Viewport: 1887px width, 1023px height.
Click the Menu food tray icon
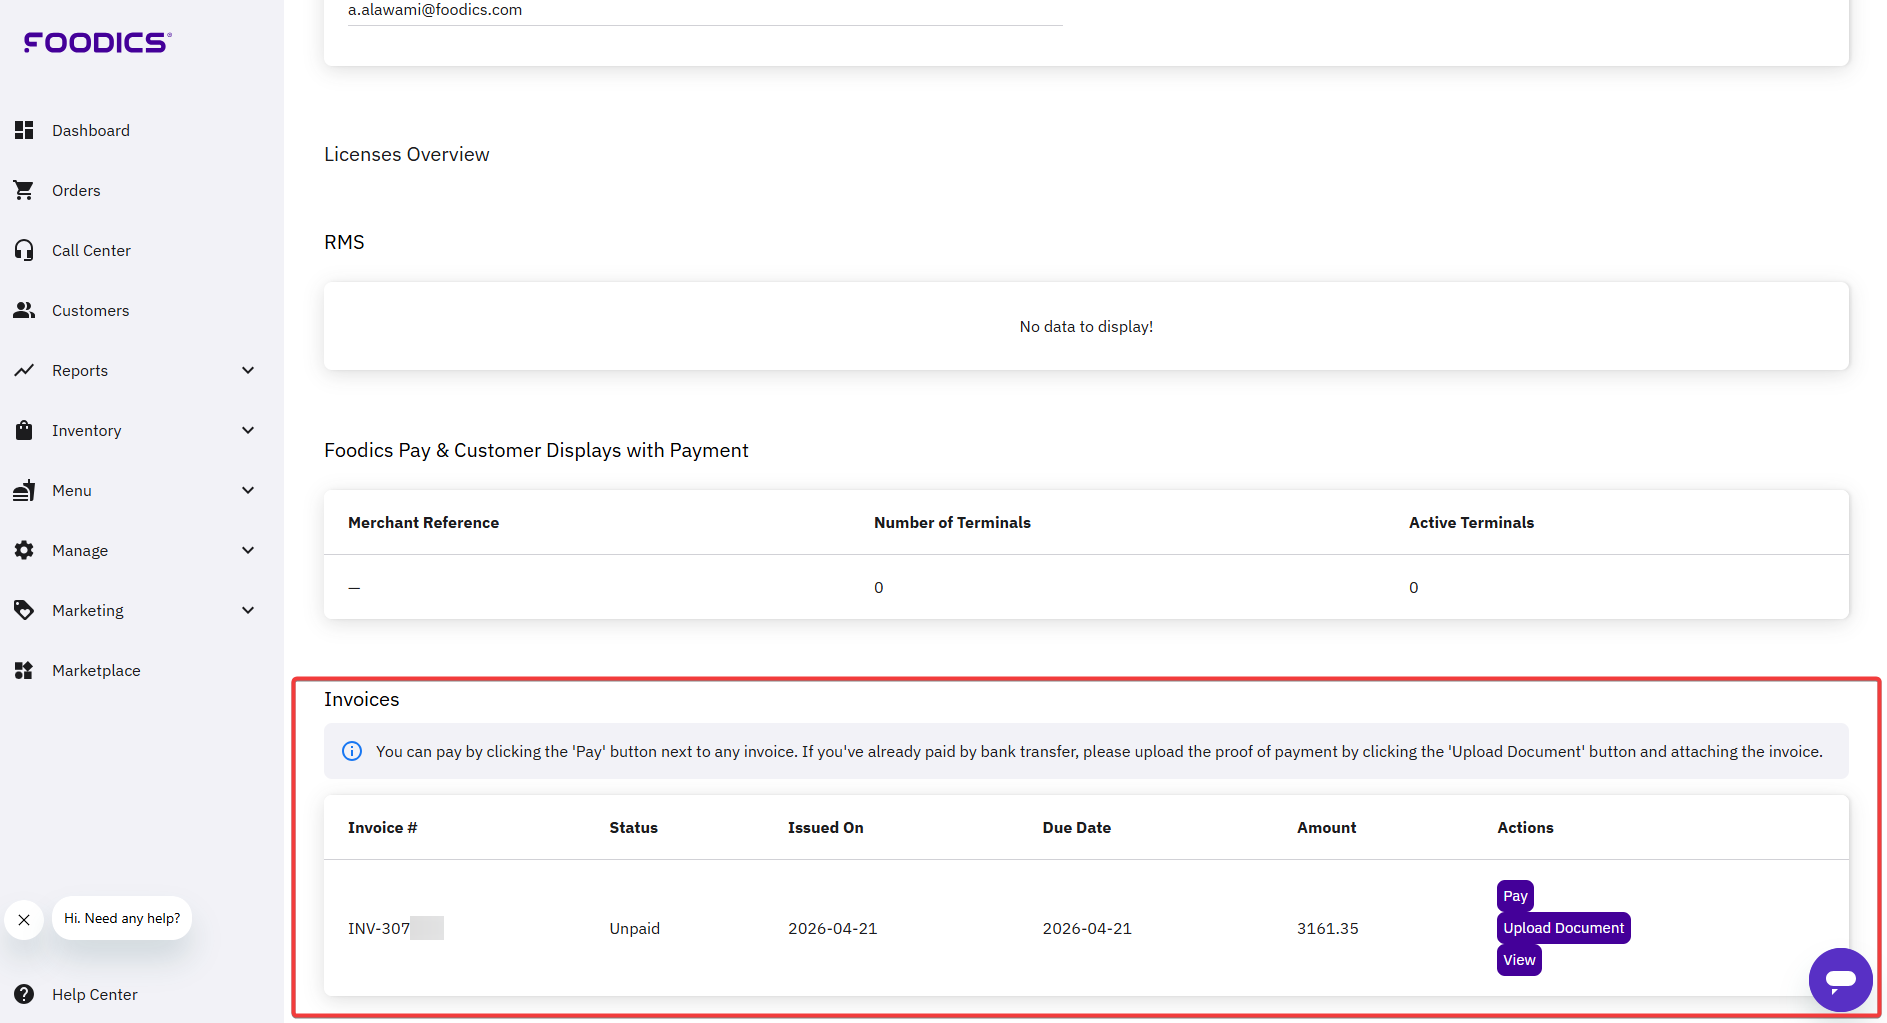(24, 490)
